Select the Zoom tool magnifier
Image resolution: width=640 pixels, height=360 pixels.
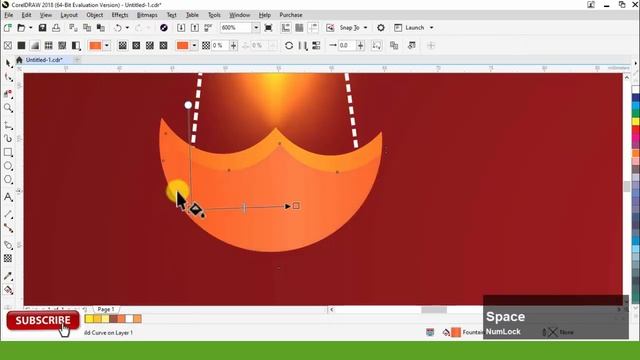(8, 108)
